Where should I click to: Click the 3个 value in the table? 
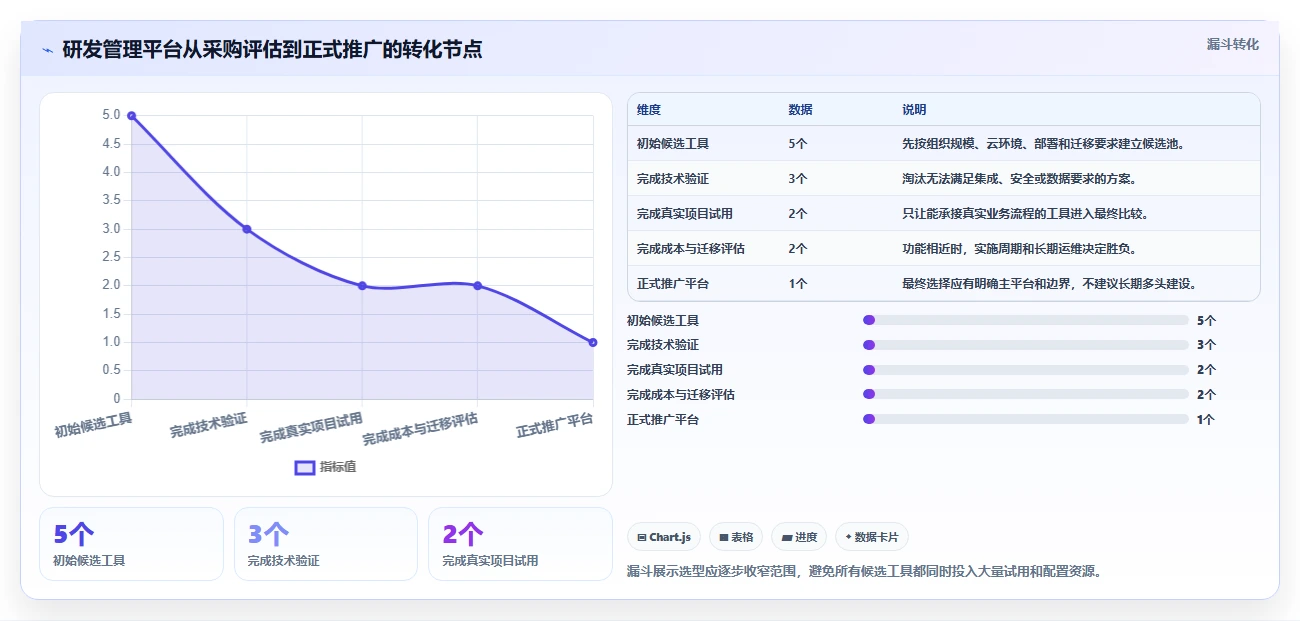(797, 179)
